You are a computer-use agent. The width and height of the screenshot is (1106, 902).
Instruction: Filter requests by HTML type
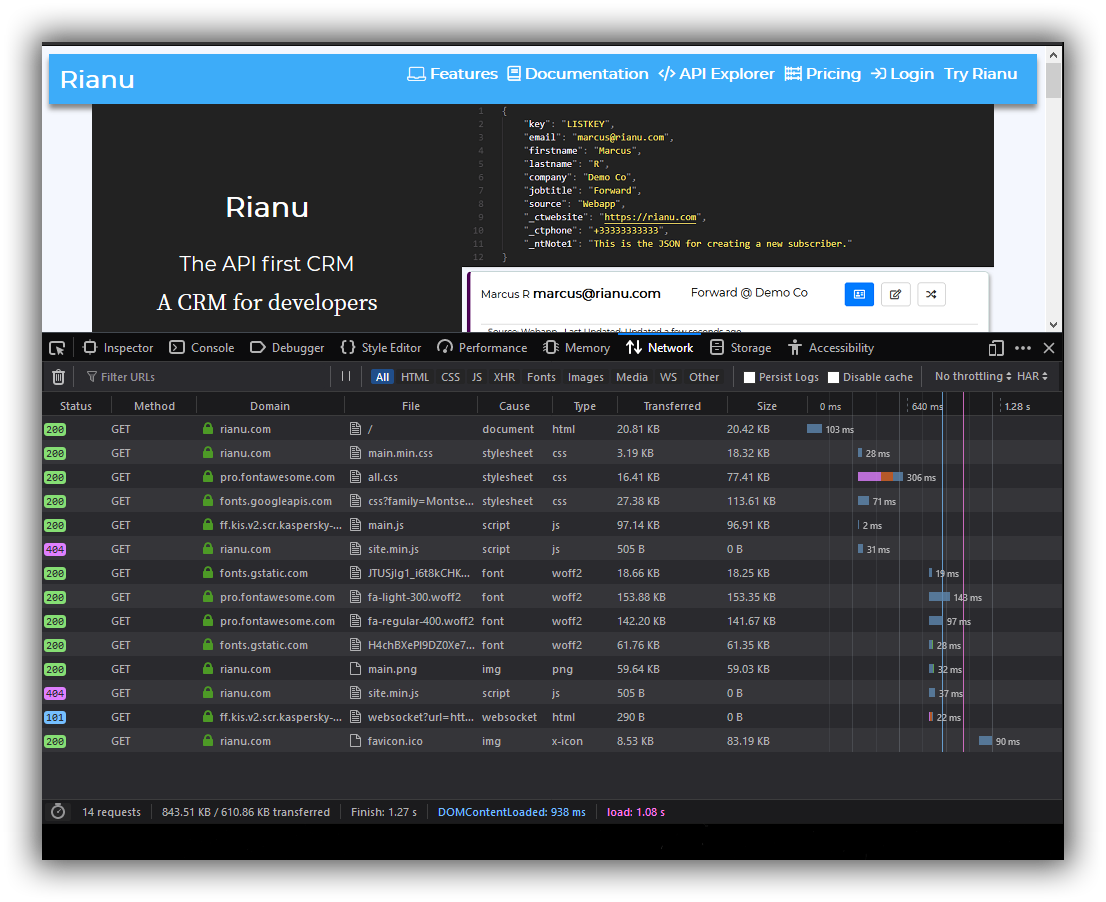415,377
